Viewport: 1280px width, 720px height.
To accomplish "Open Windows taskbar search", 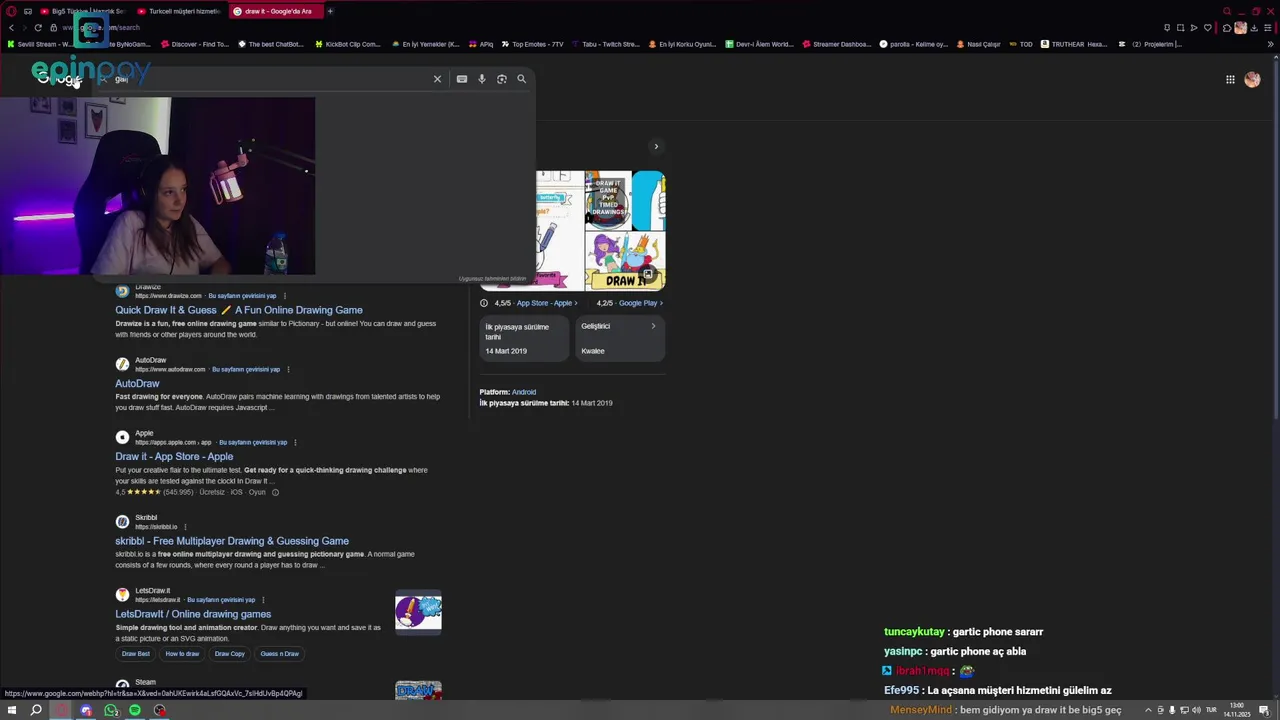I will coord(36,710).
